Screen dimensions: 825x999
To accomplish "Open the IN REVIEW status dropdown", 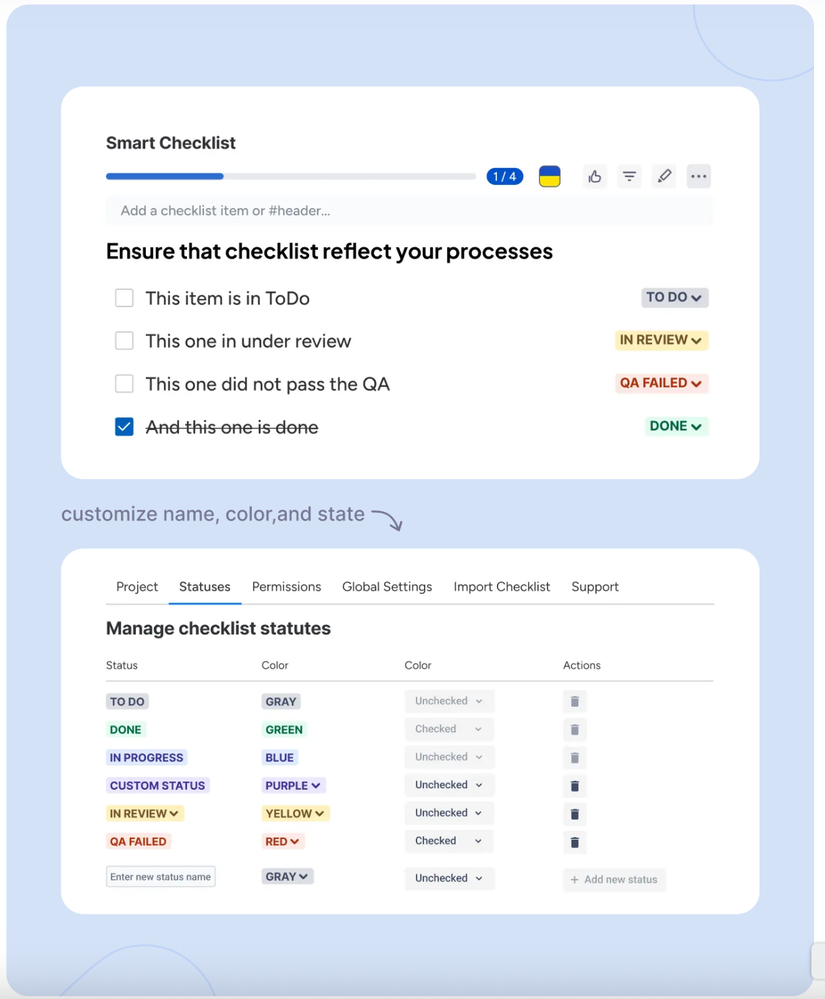I will (x=661, y=340).
